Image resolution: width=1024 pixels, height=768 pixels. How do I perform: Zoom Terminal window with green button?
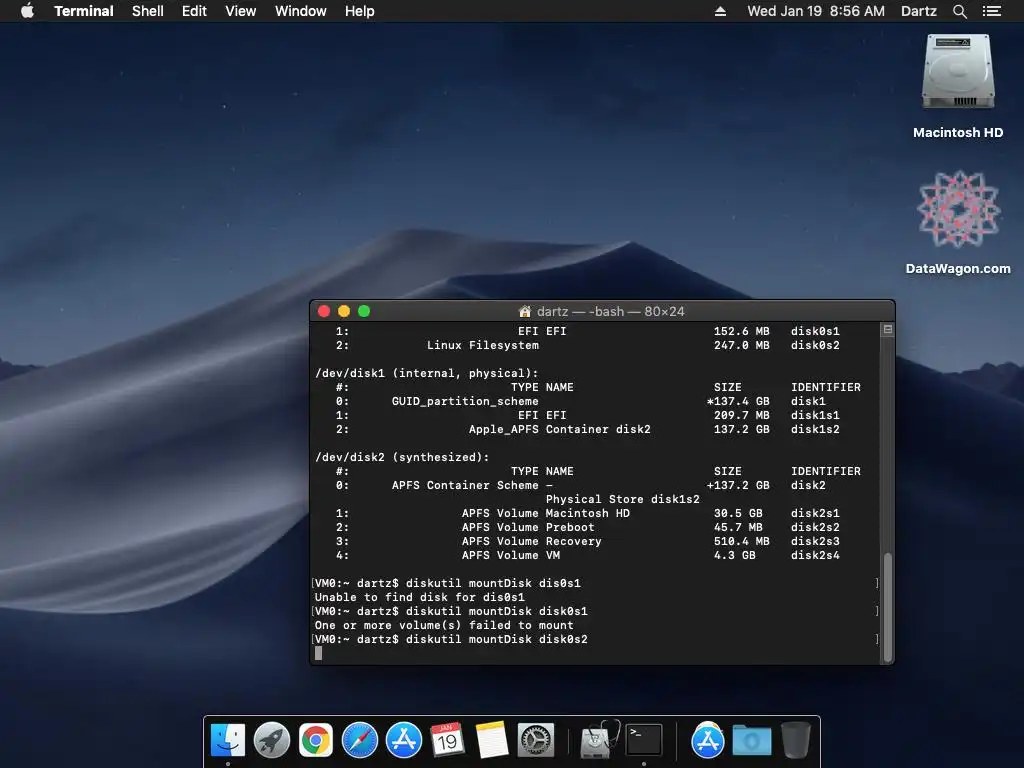(364, 312)
